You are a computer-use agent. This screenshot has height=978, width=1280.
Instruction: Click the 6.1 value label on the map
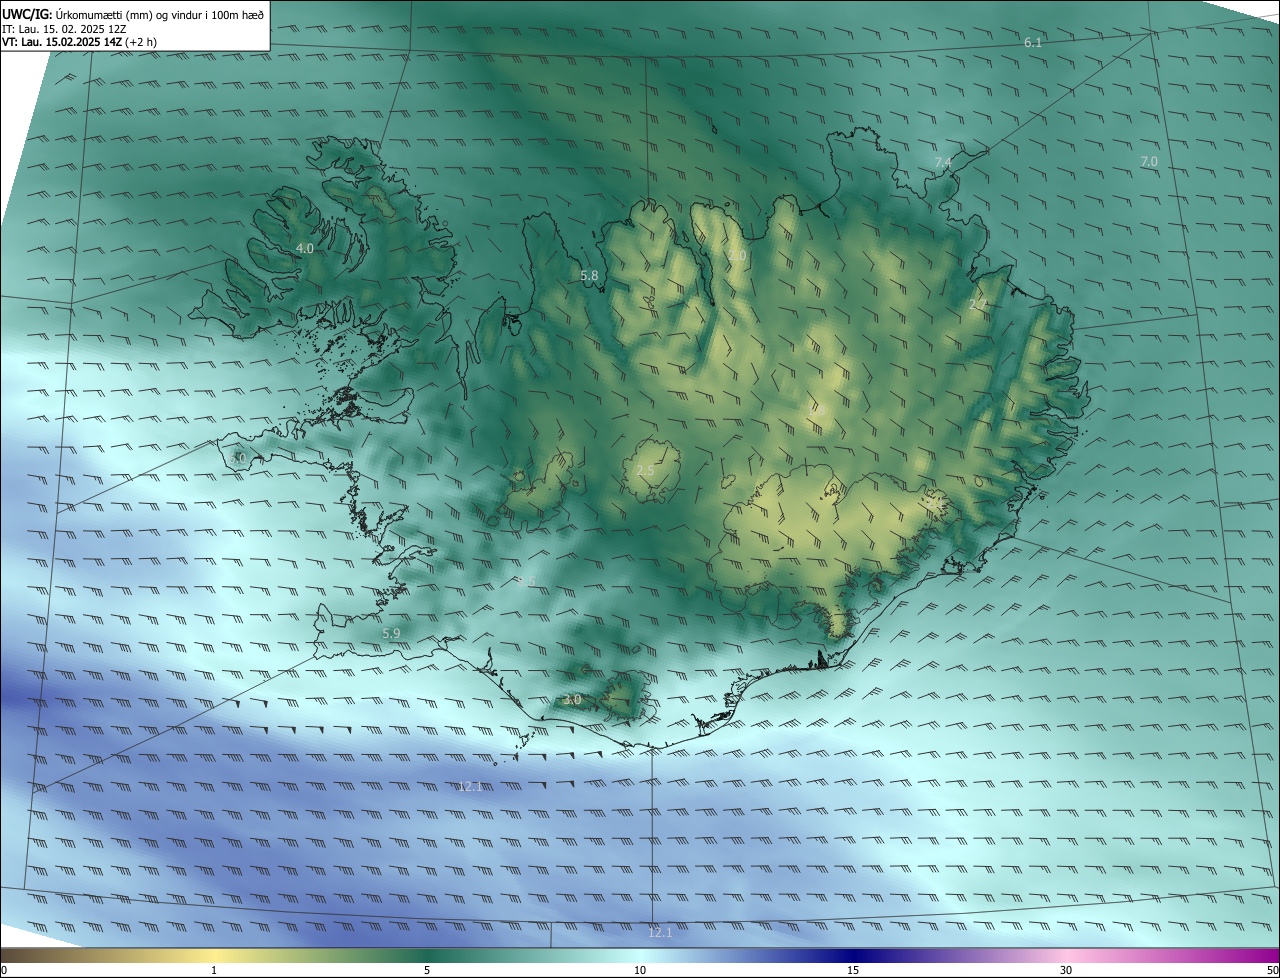[x=1033, y=43]
